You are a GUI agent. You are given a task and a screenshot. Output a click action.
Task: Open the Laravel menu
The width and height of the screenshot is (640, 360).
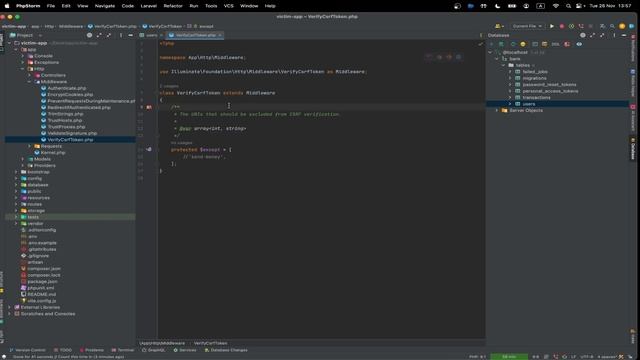click(149, 6)
